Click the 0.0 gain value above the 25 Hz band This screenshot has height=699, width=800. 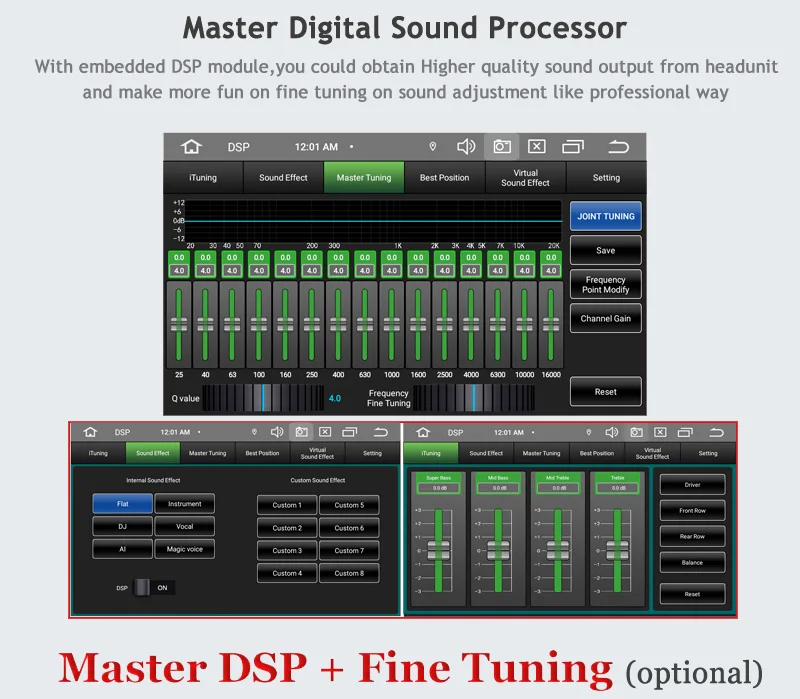[x=179, y=258]
